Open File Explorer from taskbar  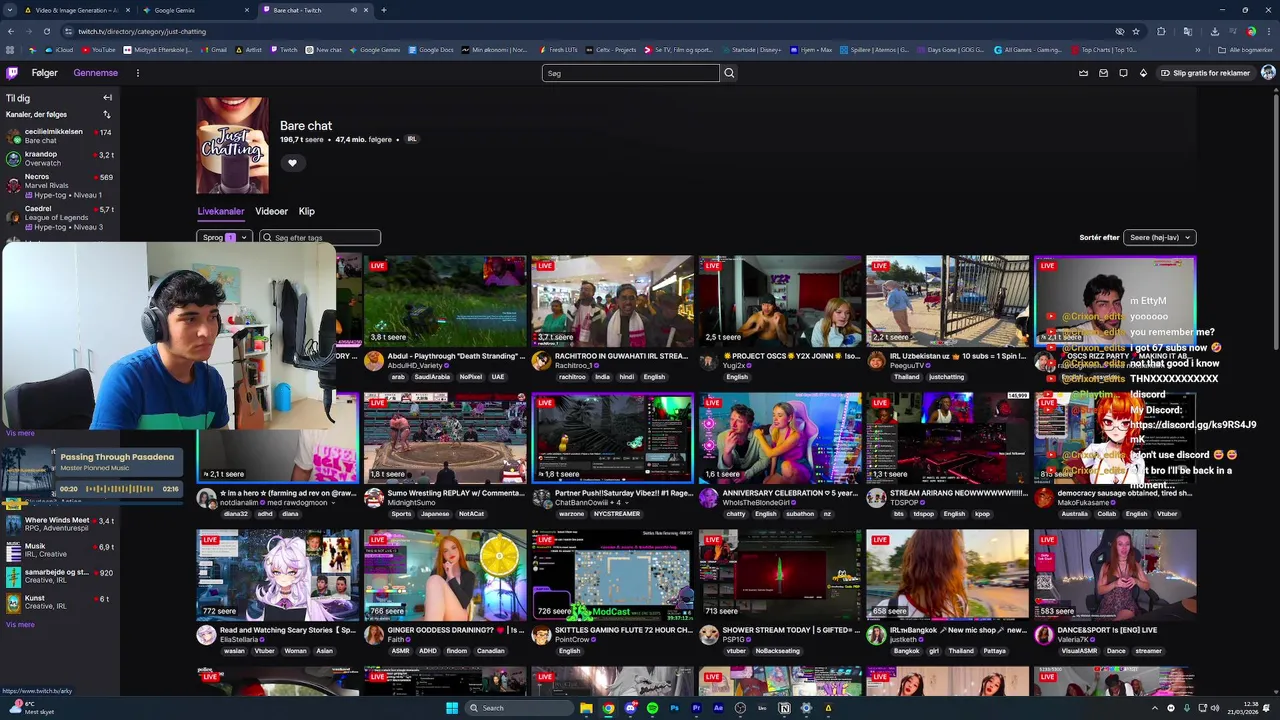586,708
